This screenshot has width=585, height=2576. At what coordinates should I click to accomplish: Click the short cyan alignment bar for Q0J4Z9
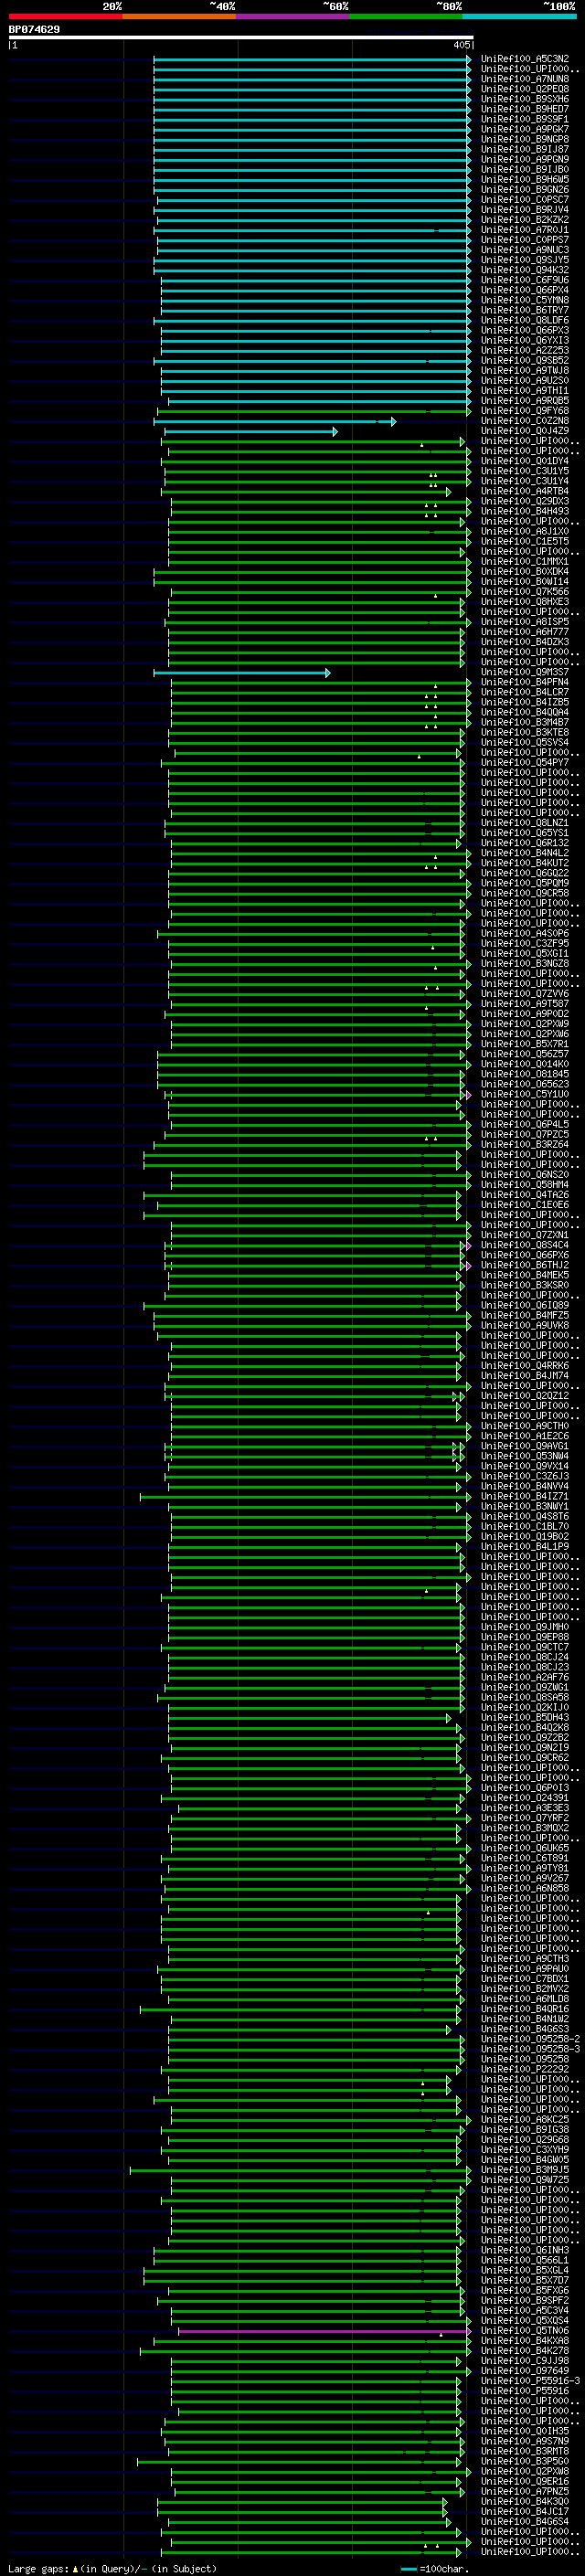pos(251,432)
